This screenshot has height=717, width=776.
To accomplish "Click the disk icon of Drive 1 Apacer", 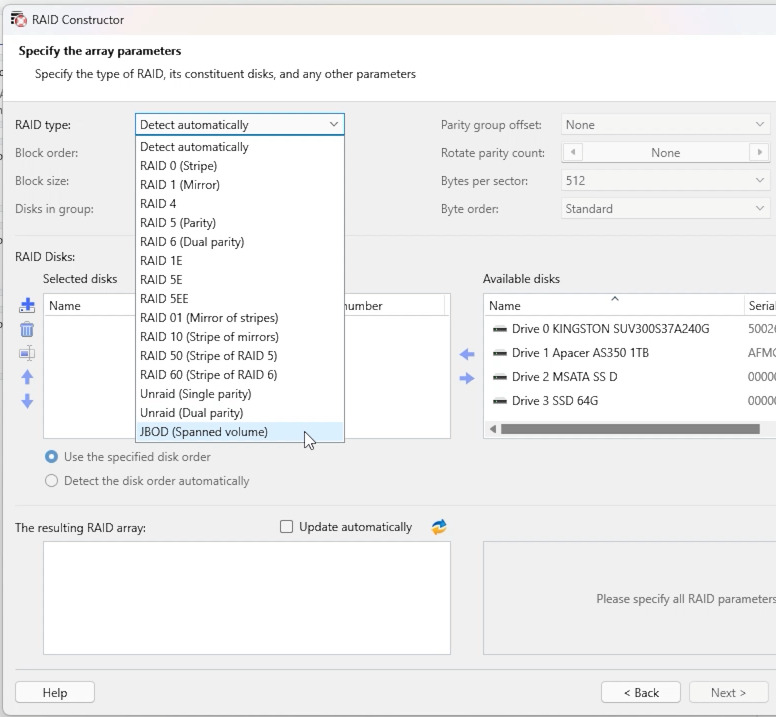I will pyautogui.click(x=500, y=353).
